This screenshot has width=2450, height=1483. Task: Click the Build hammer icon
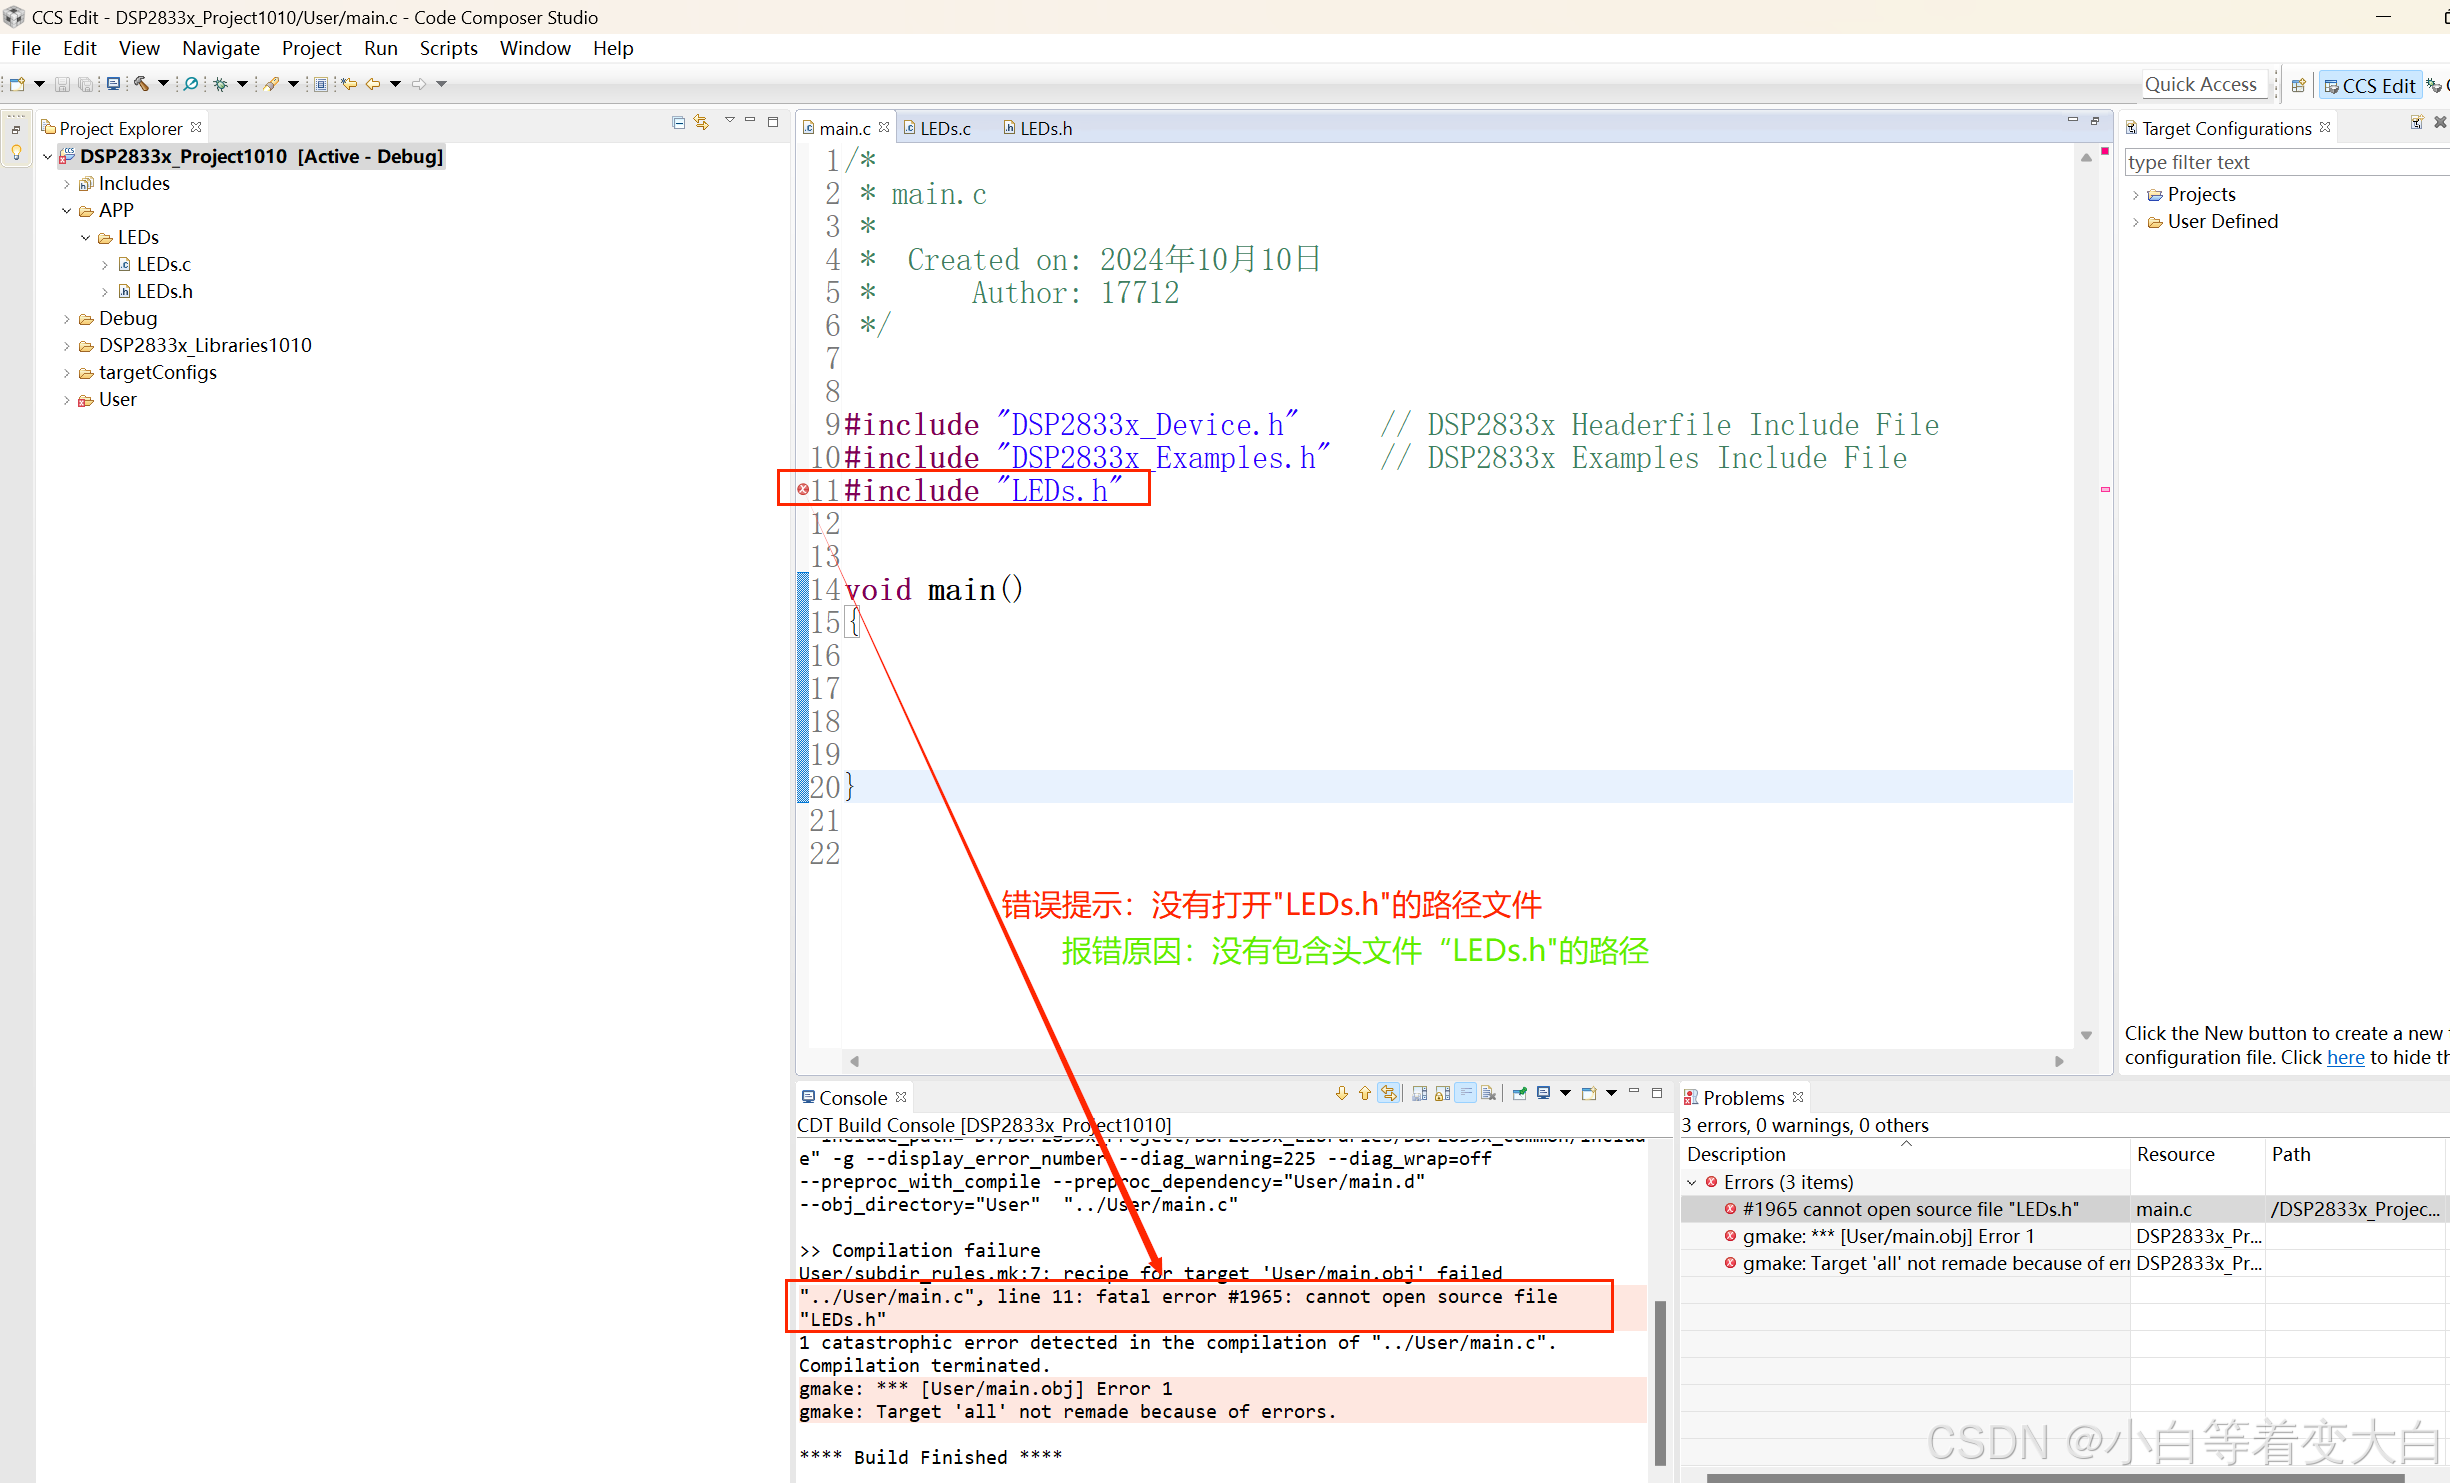(142, 84)
